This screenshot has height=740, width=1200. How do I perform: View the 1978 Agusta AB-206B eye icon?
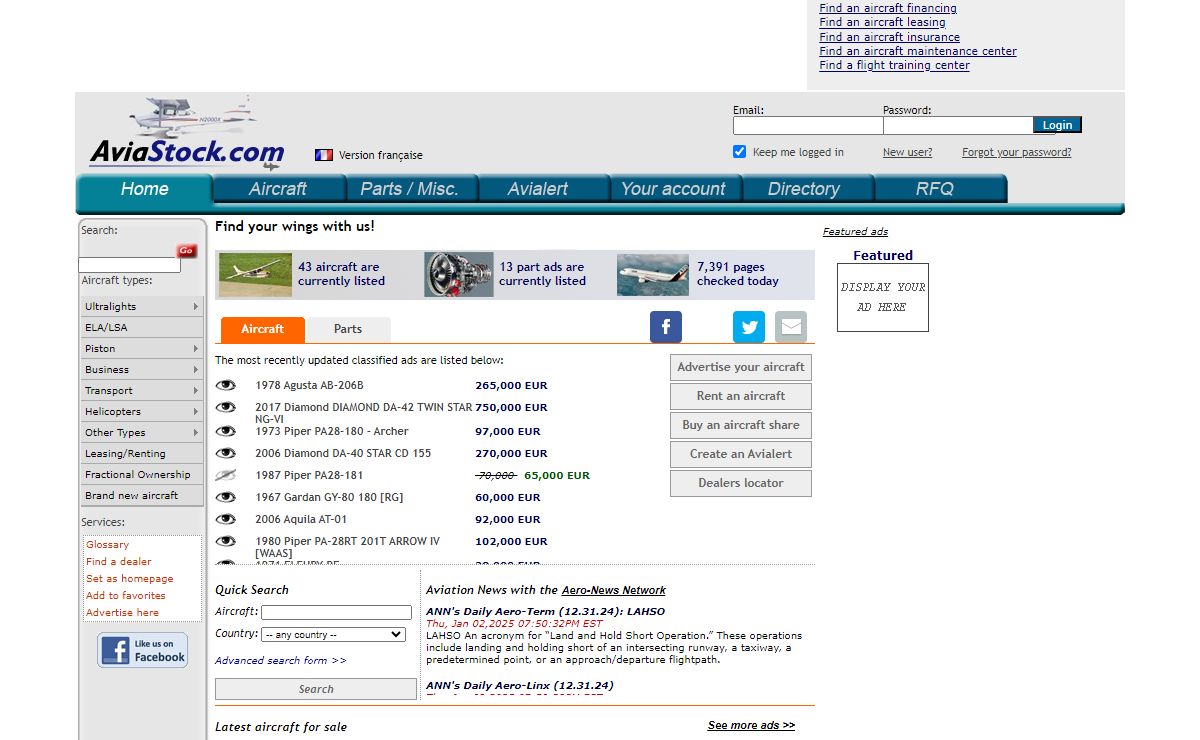coord(226,385)
